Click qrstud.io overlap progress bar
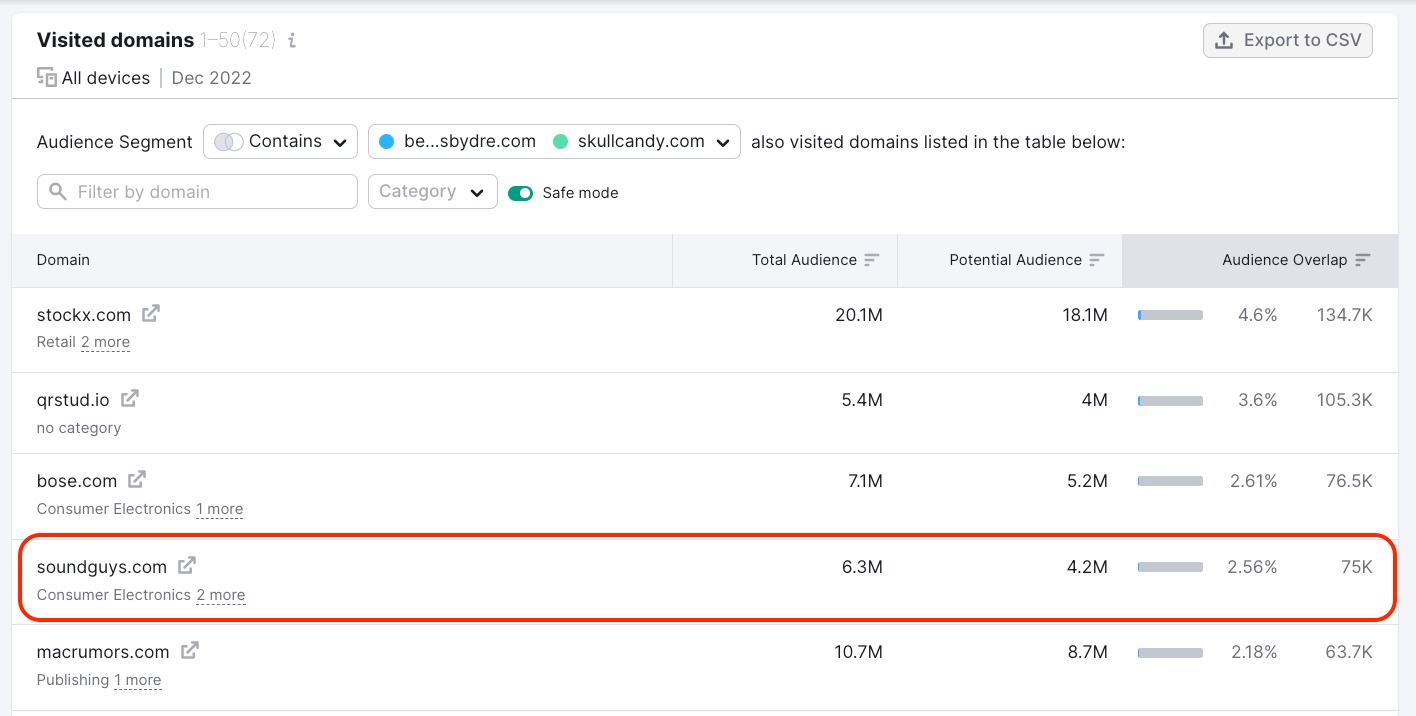The width and height of the screenshot is (1416, 716). (1170, 400)
